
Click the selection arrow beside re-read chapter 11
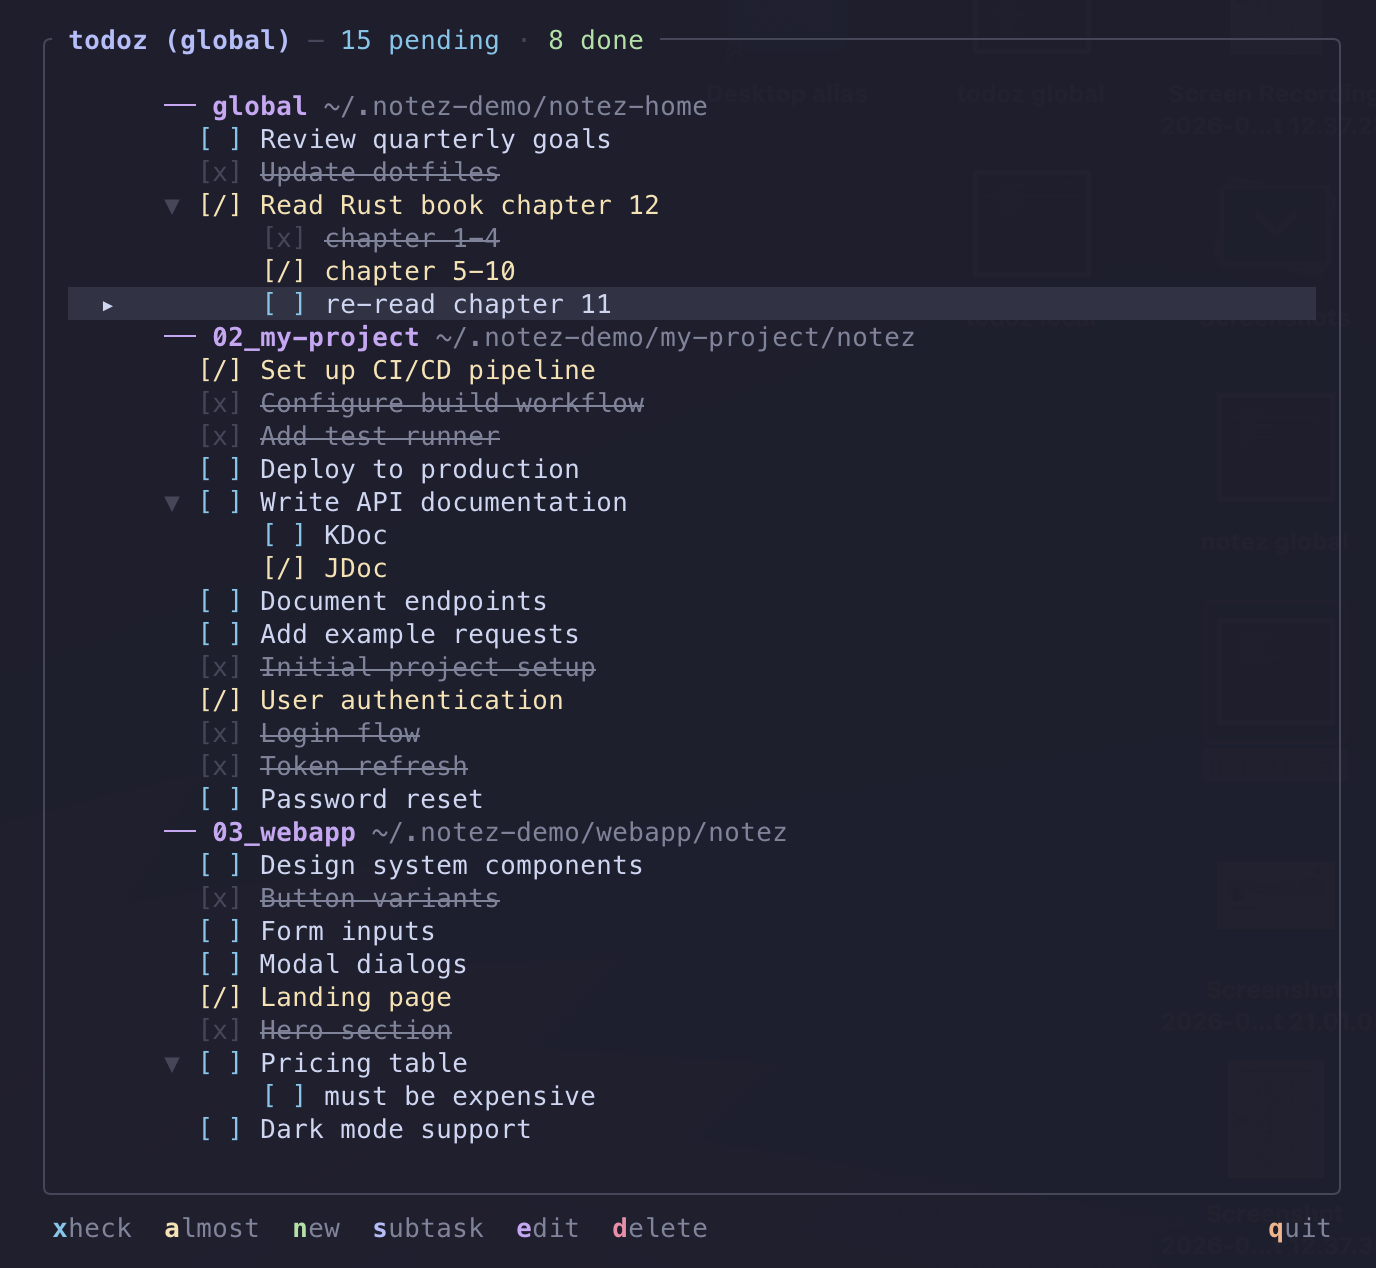coord(108,305)
